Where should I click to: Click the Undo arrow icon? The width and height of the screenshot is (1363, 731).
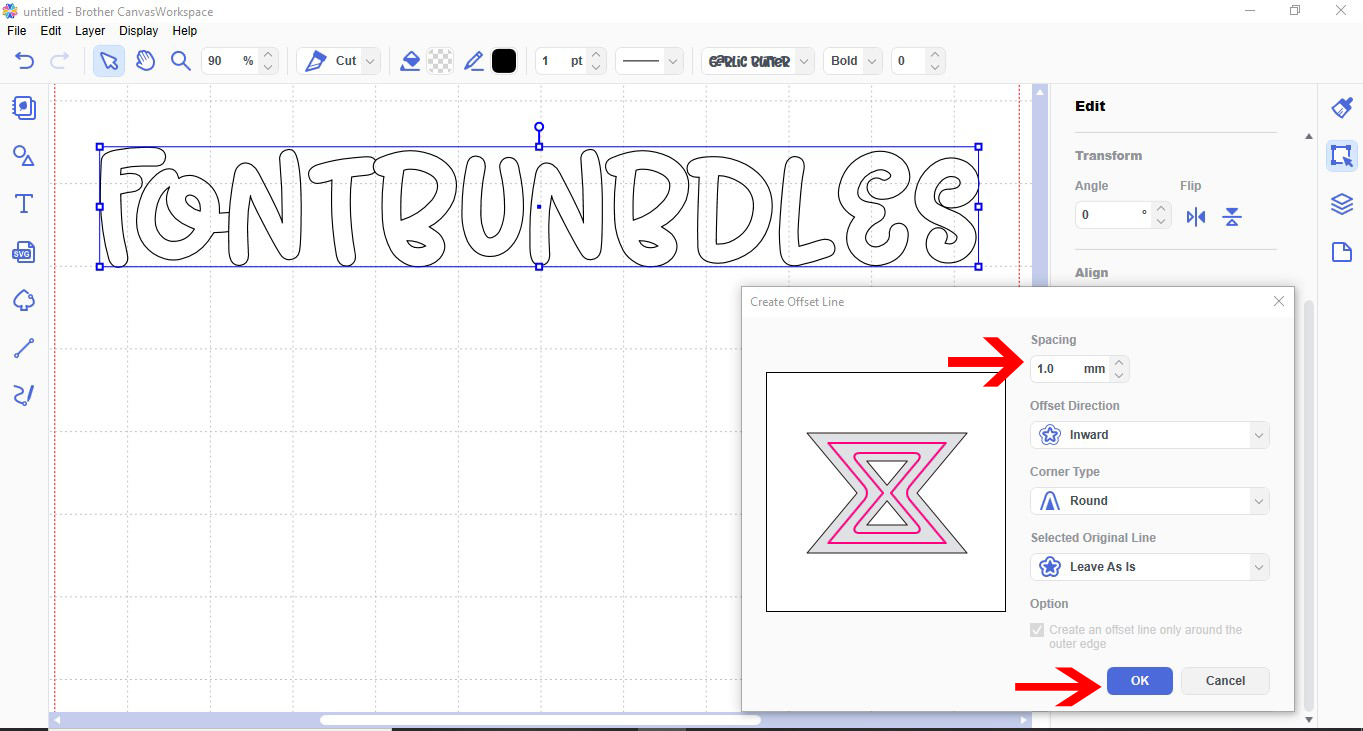[x=24, y=61]
